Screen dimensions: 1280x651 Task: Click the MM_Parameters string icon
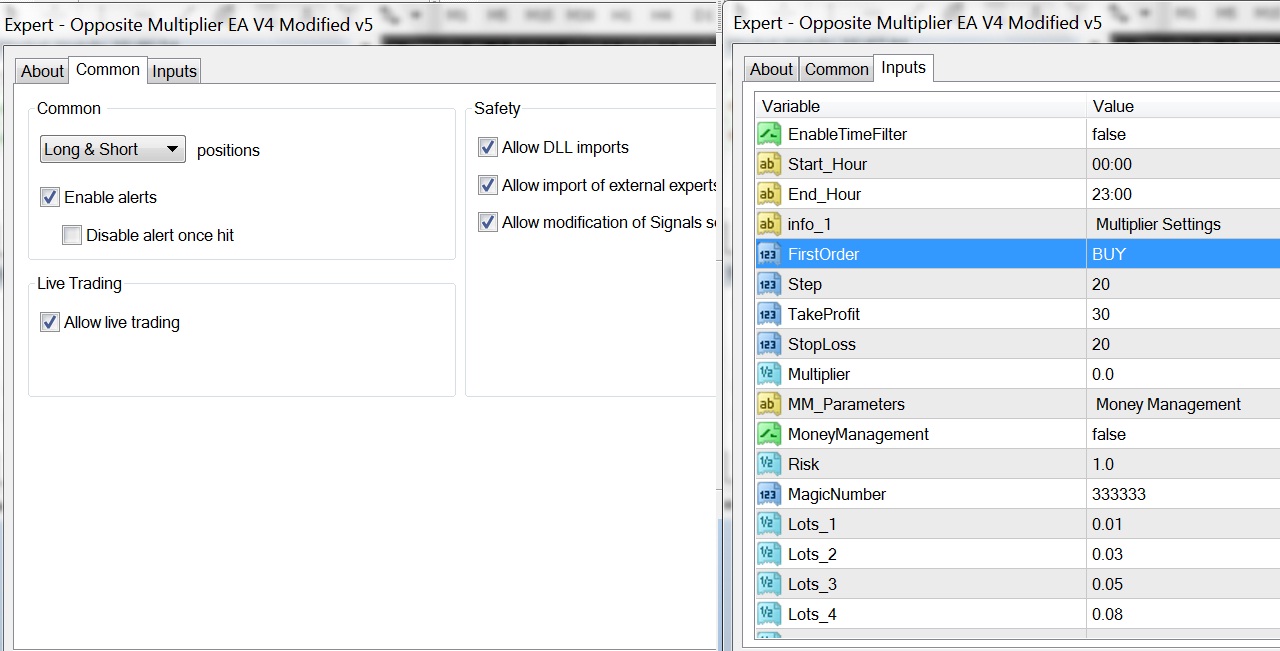pos(768,404)
